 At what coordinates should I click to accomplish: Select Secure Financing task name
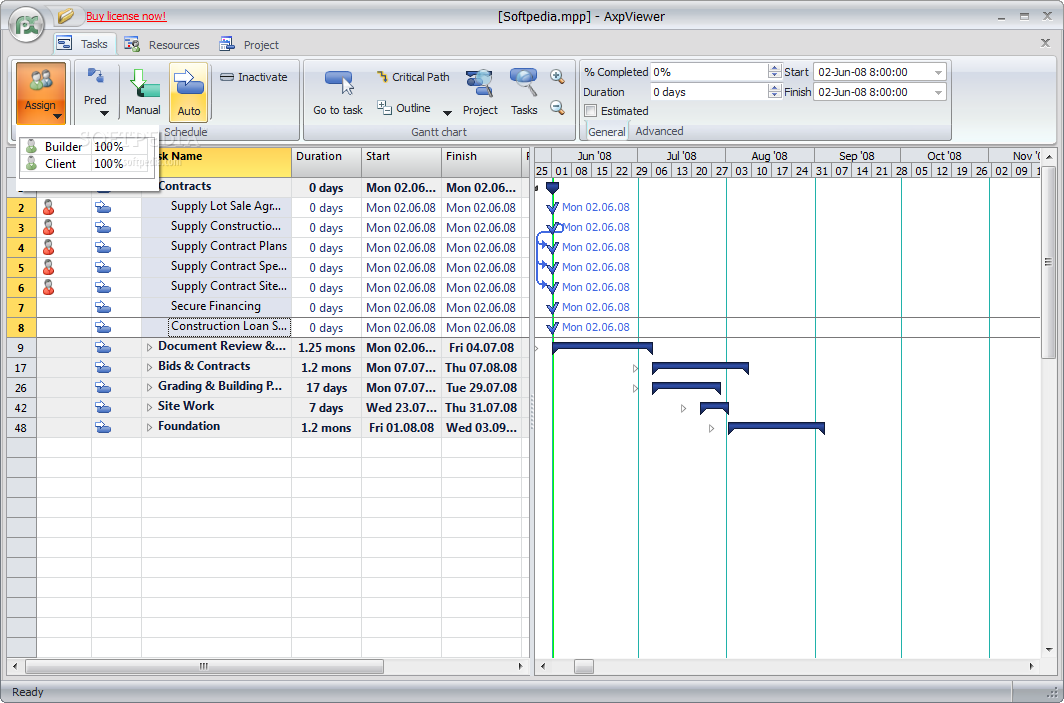pyautogui.click(x=216, y=306)
